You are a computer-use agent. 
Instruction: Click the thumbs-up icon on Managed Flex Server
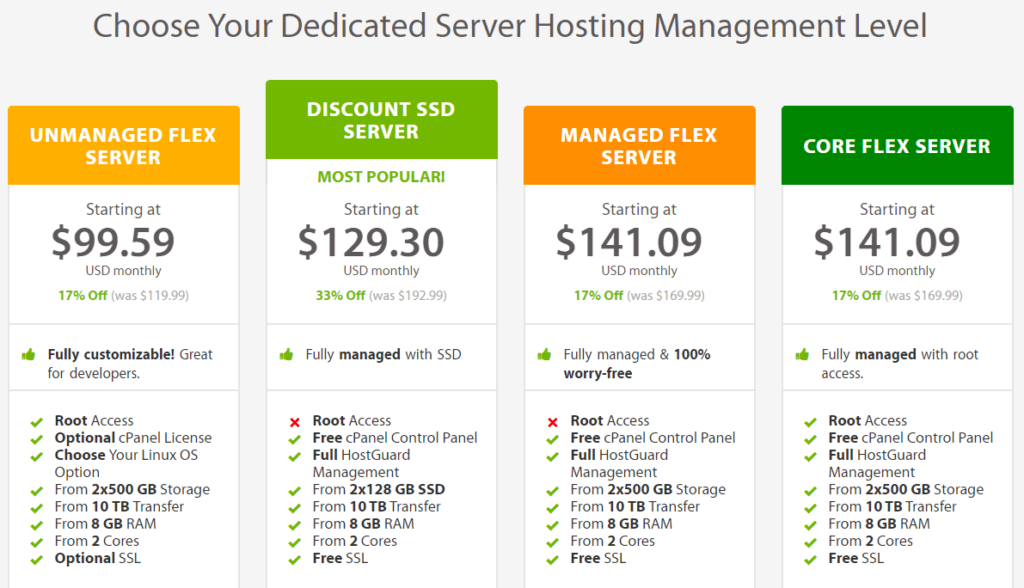(542, 354)
